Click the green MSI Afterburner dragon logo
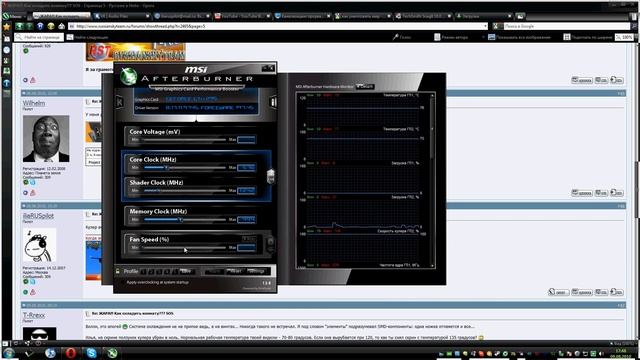 129,76
